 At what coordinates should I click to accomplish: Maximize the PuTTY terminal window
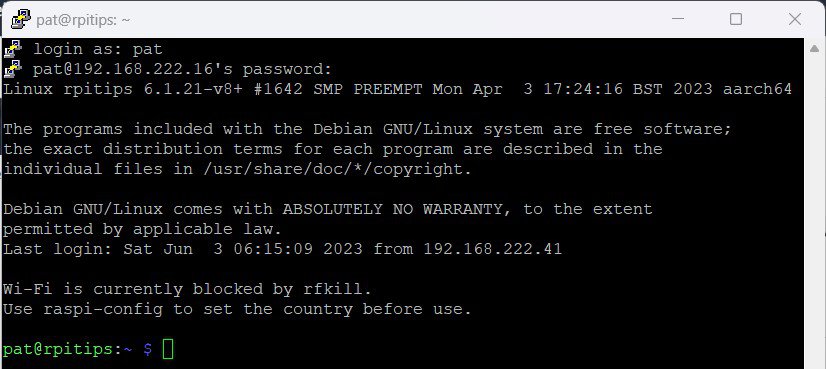[736, 20]
